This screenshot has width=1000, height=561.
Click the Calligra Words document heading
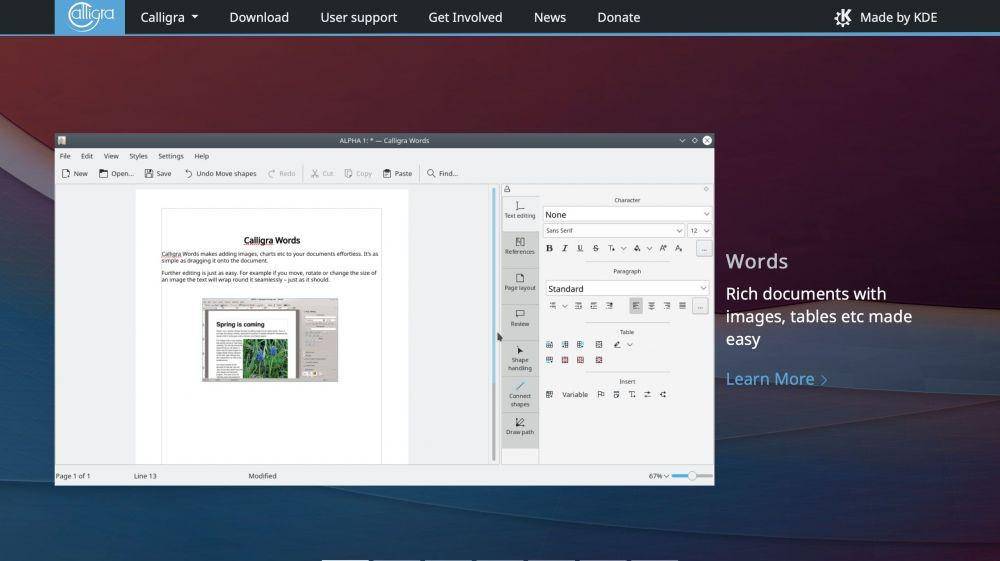pyautogui.click(x=272, y=240)
